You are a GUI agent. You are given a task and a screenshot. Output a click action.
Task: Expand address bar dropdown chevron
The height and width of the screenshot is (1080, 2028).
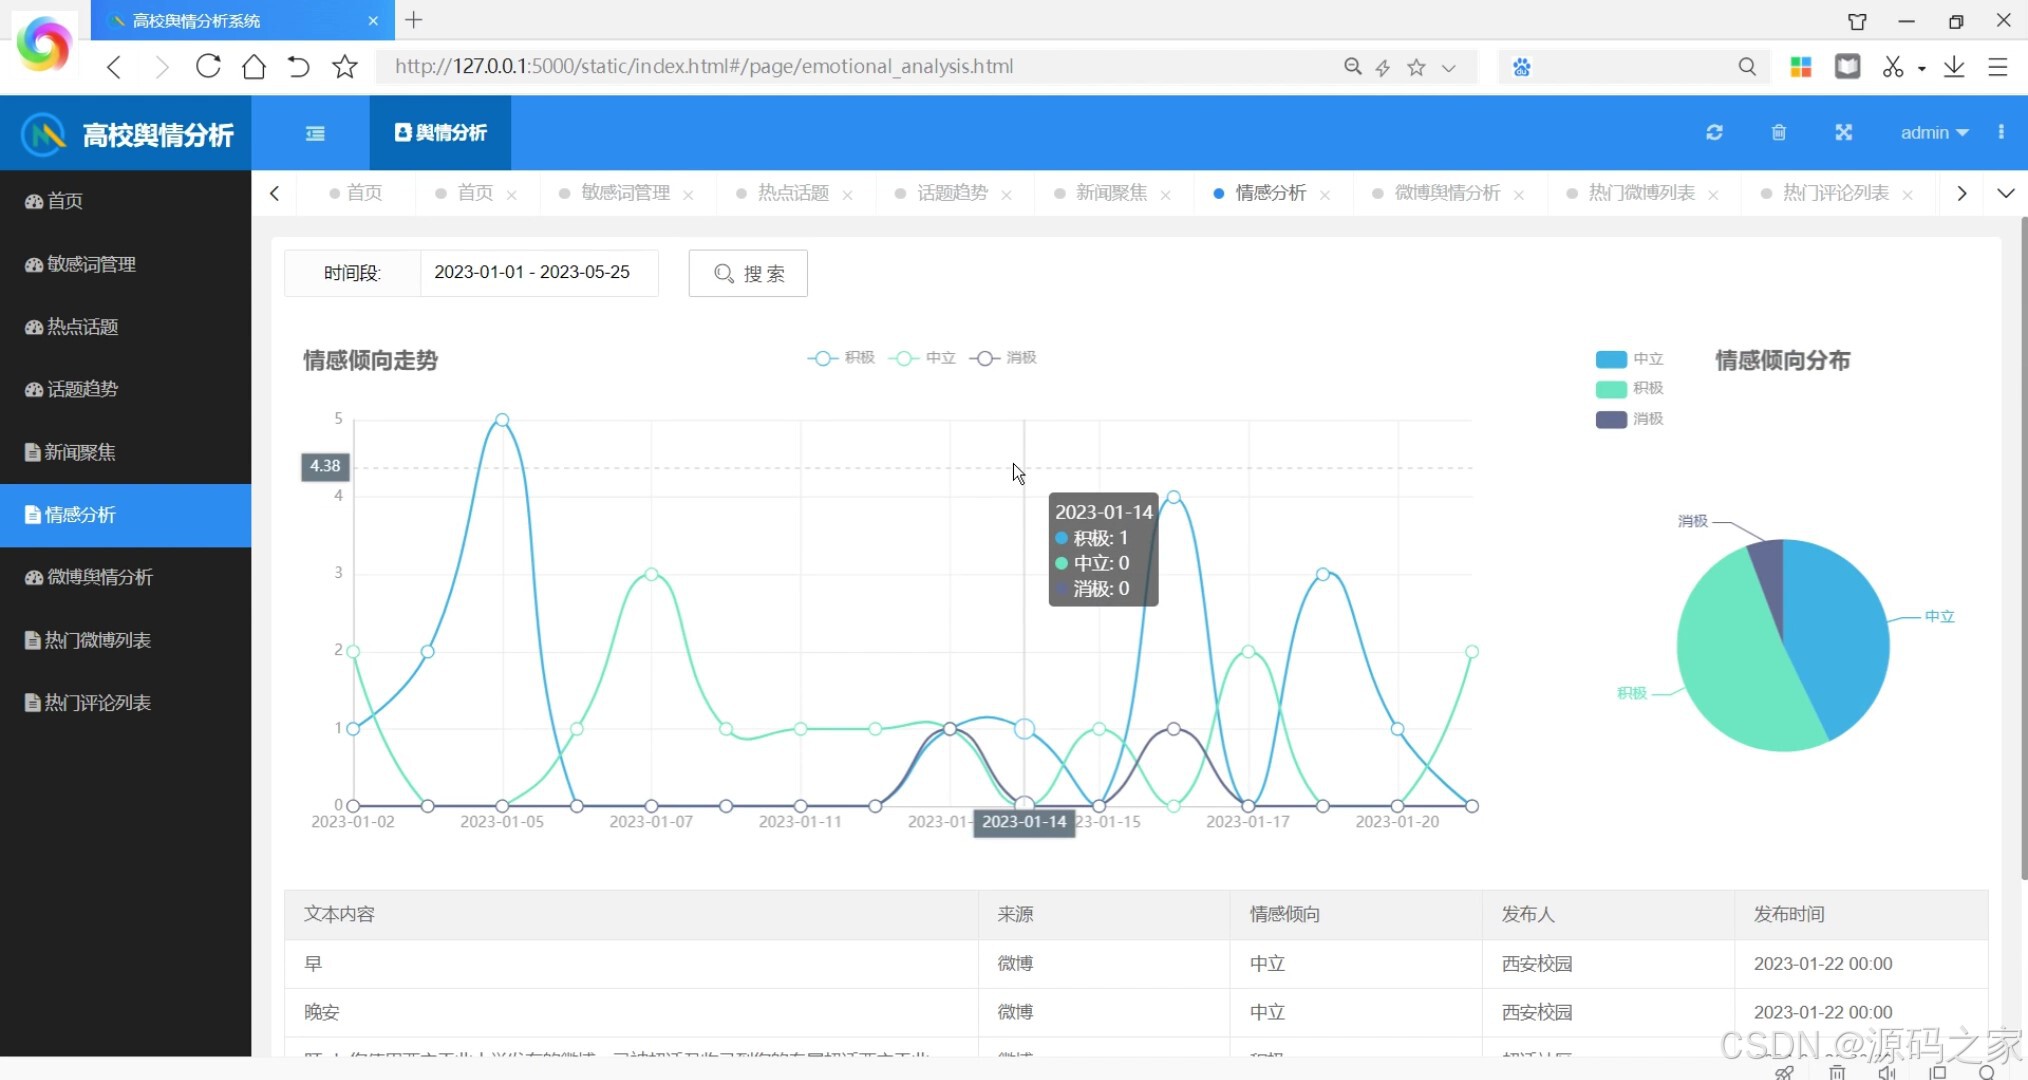(x=1448, y=68)
